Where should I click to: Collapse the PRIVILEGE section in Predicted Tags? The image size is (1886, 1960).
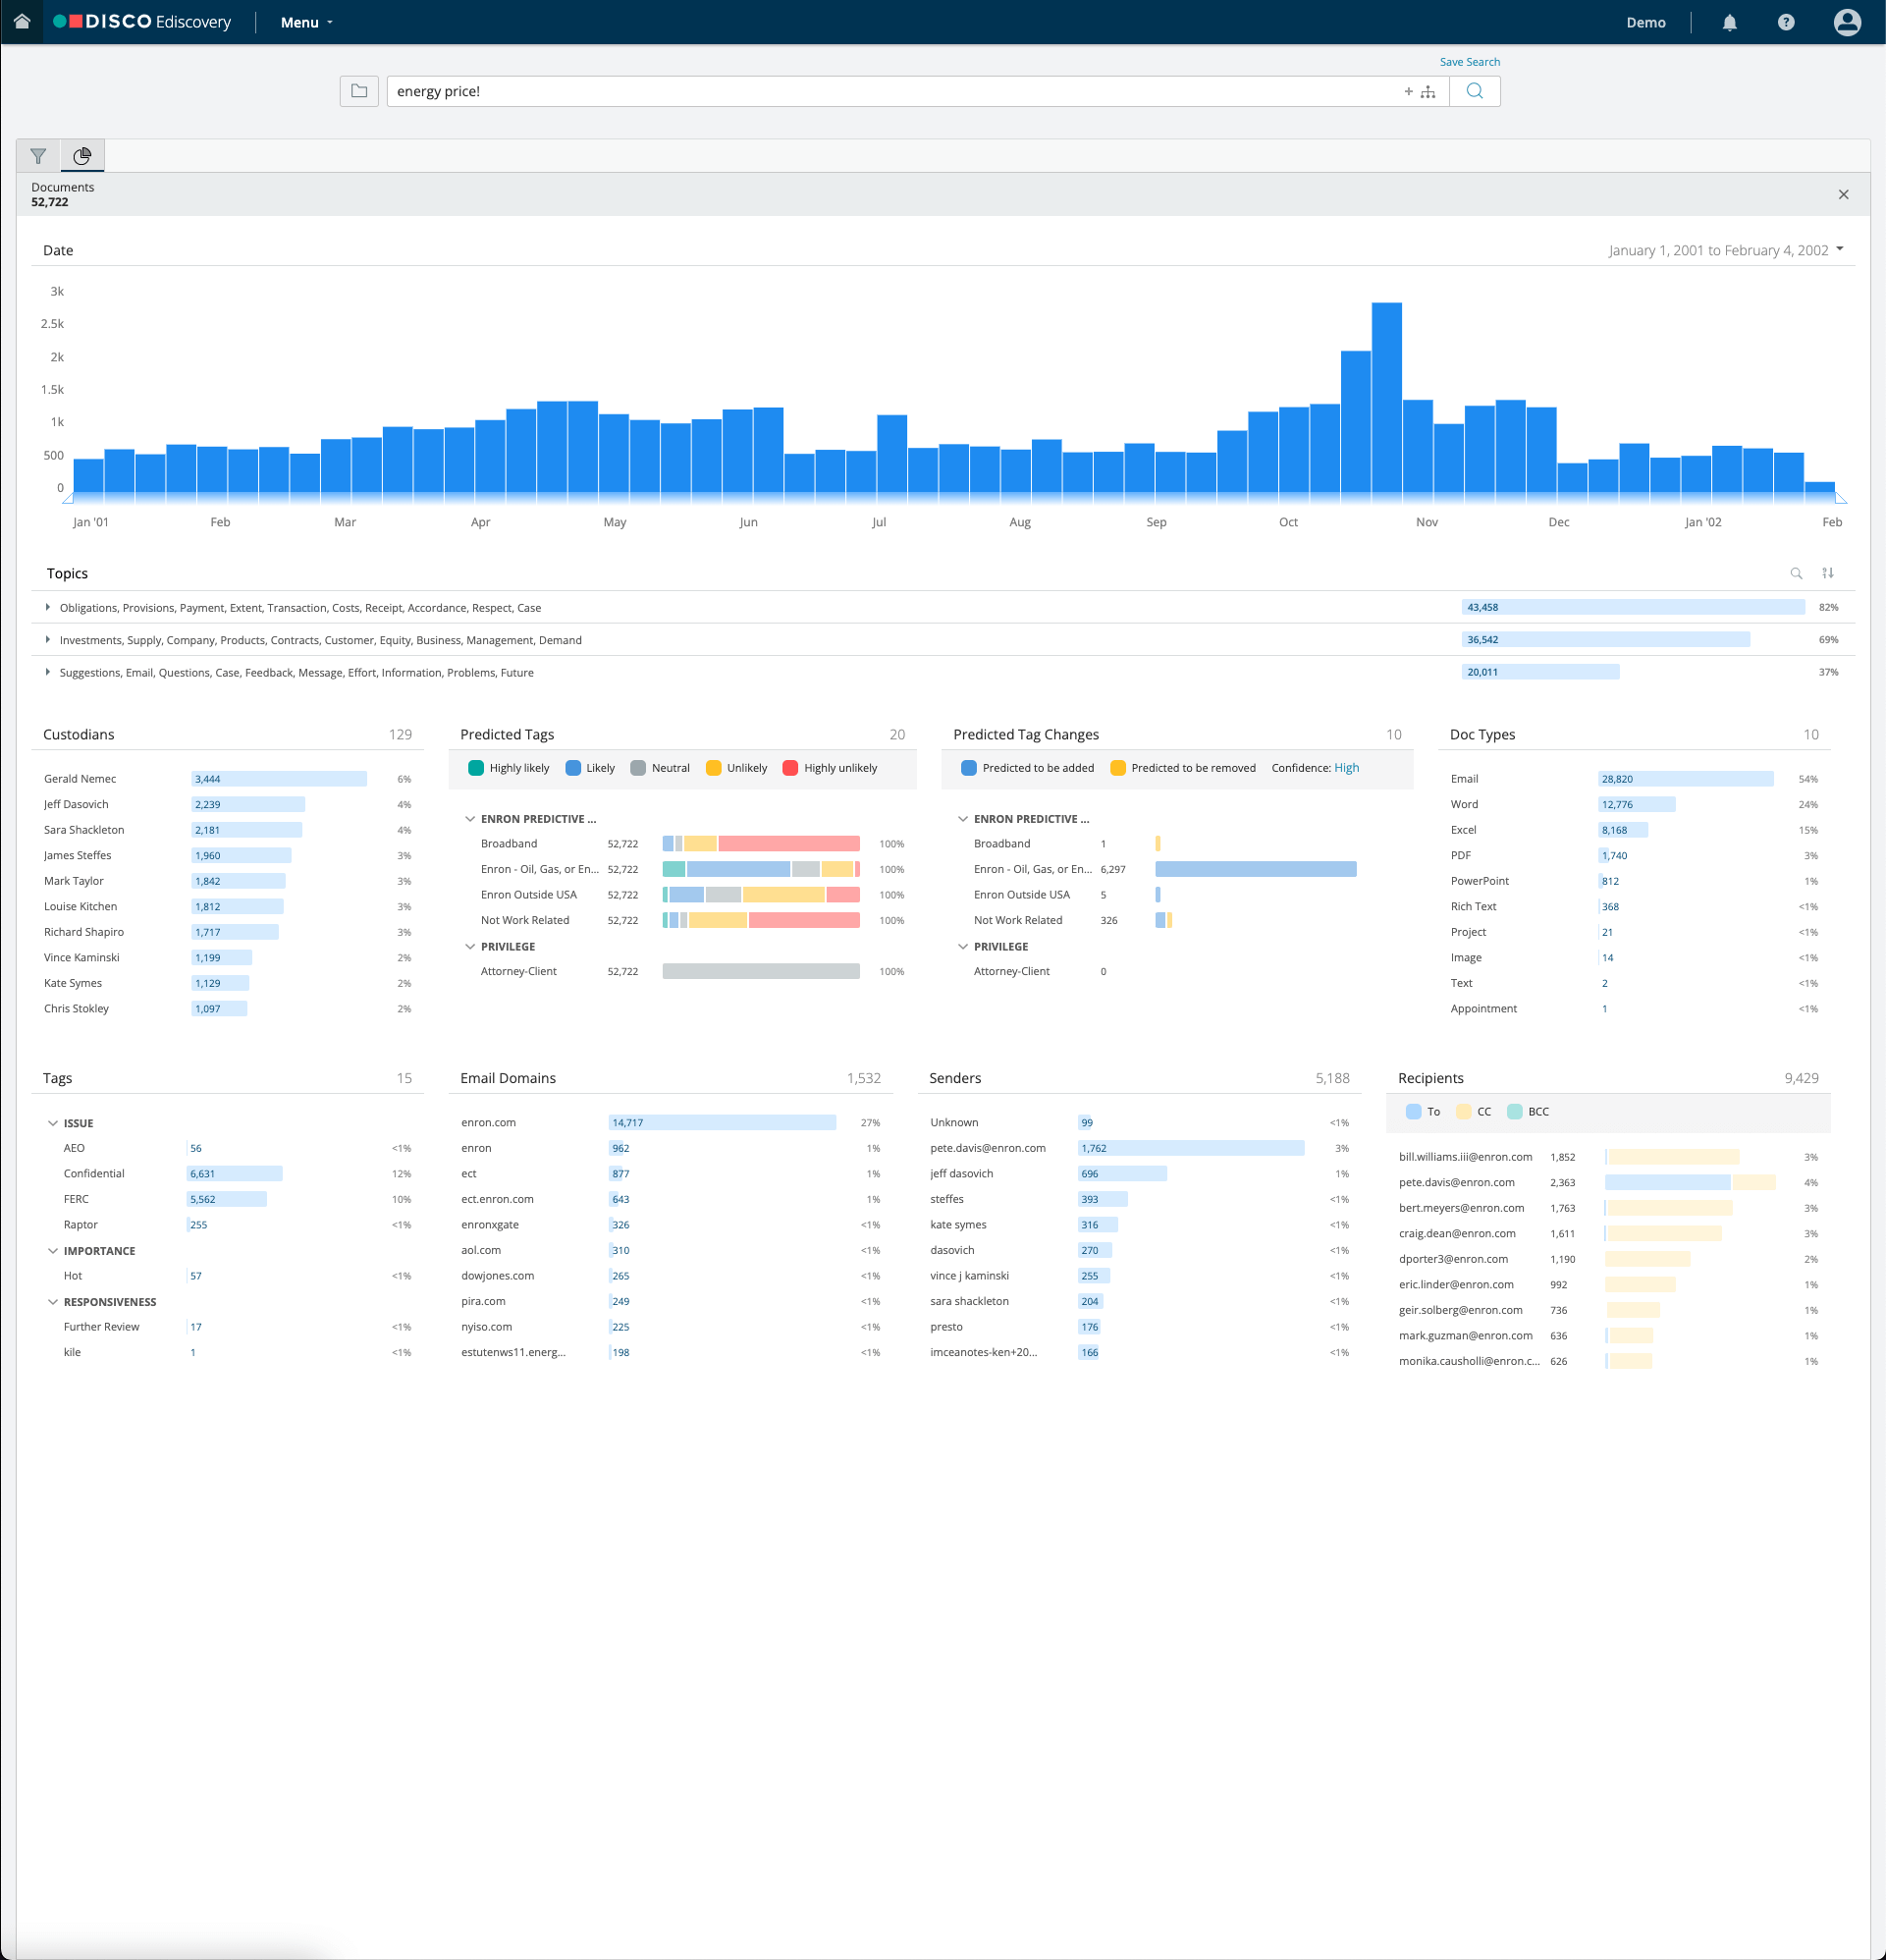470,946
